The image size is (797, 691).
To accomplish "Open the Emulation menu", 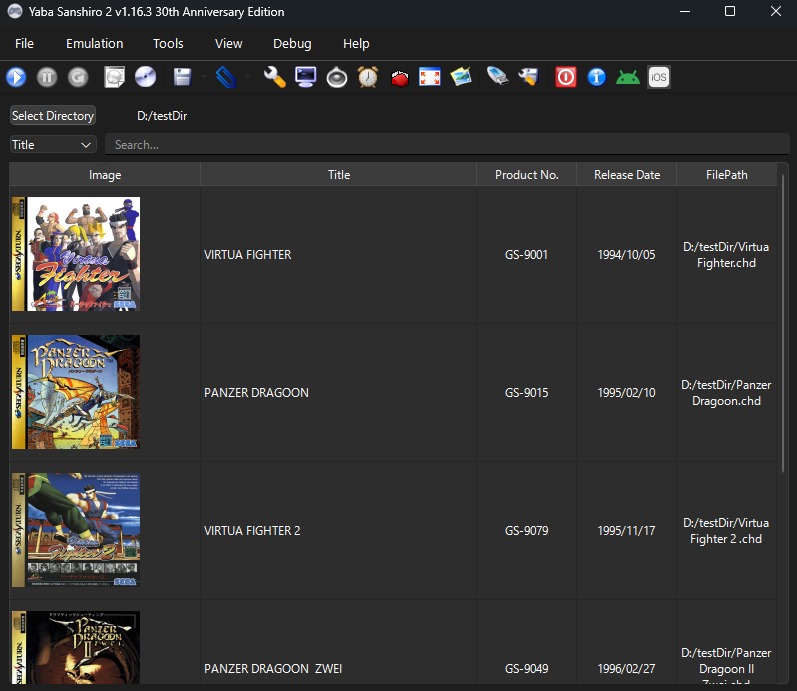I will 94,43.
